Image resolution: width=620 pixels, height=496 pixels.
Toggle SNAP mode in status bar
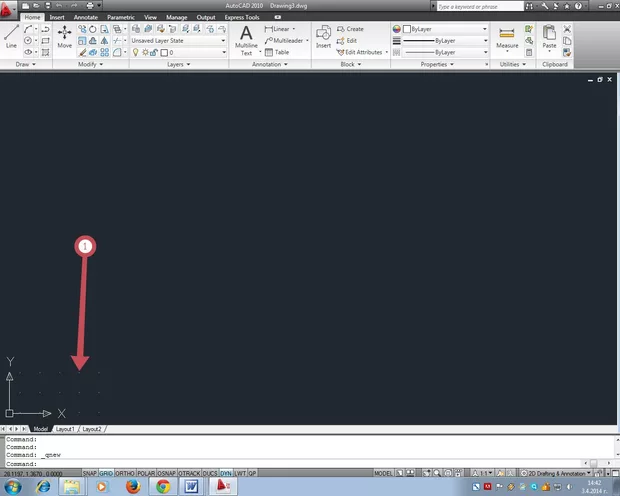pyautogui.click(x=90, y=473)
